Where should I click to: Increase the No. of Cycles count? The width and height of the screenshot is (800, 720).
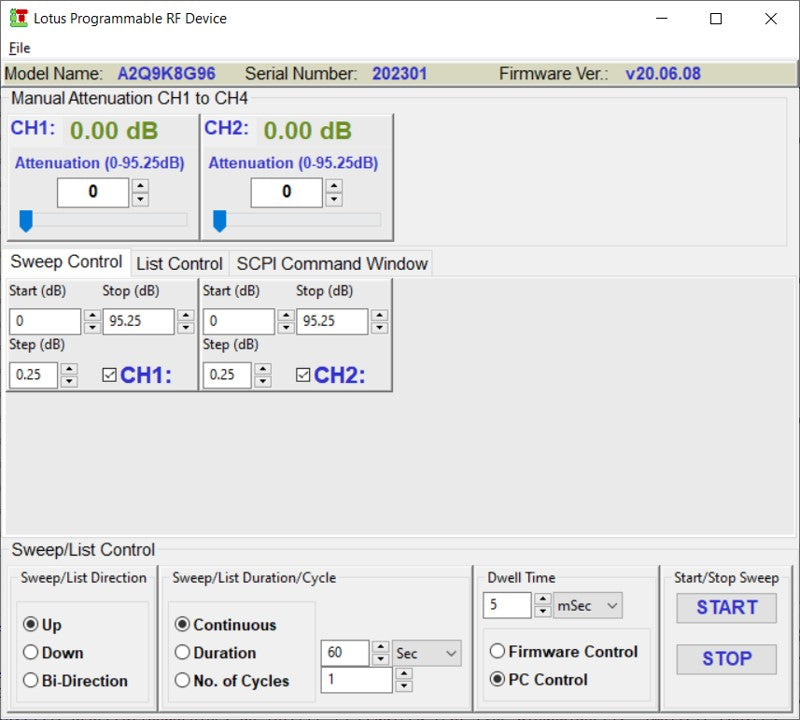pos(403,674)
